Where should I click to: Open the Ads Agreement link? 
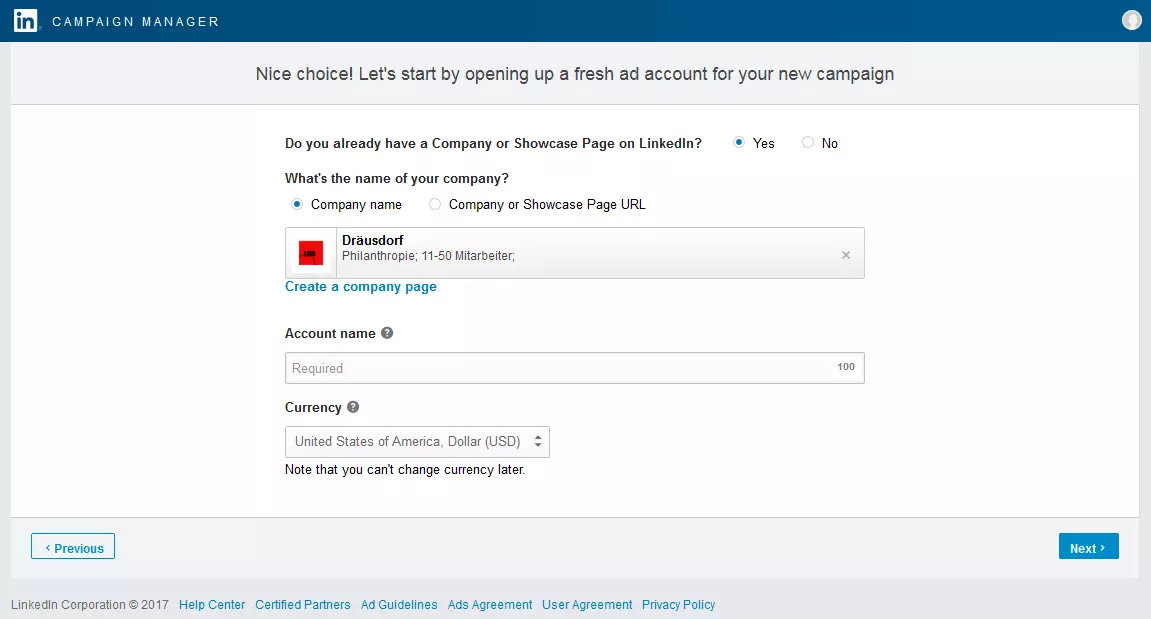[490, 604]
